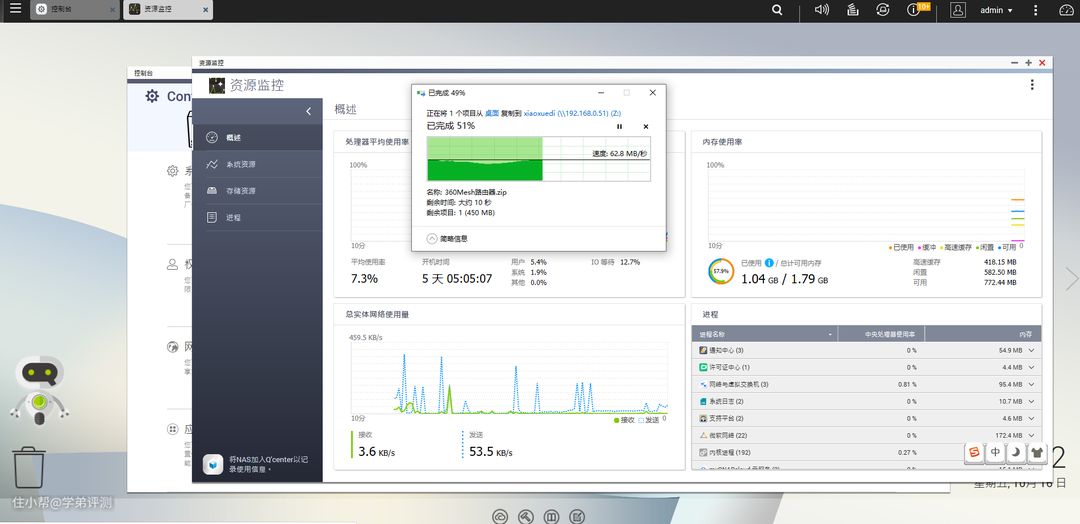The image size is (1080, 524).
Task: Open the admin user dropdown
Action: pyautogui.click(x=996, y=10)
